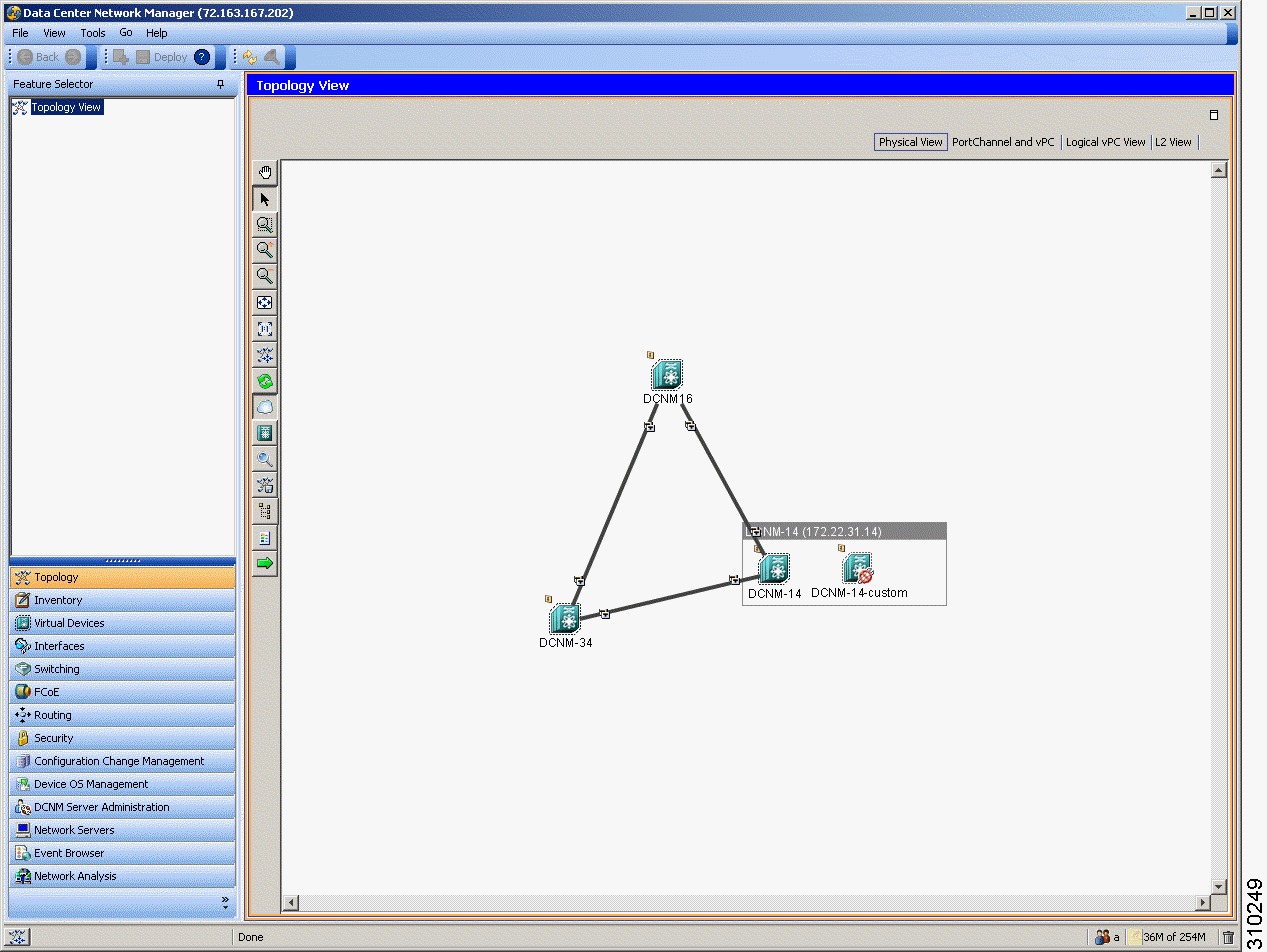1267x952 pixels.
Task: Select the Pan tool in the topology toolbar
Action: click(x=264, y=172)
